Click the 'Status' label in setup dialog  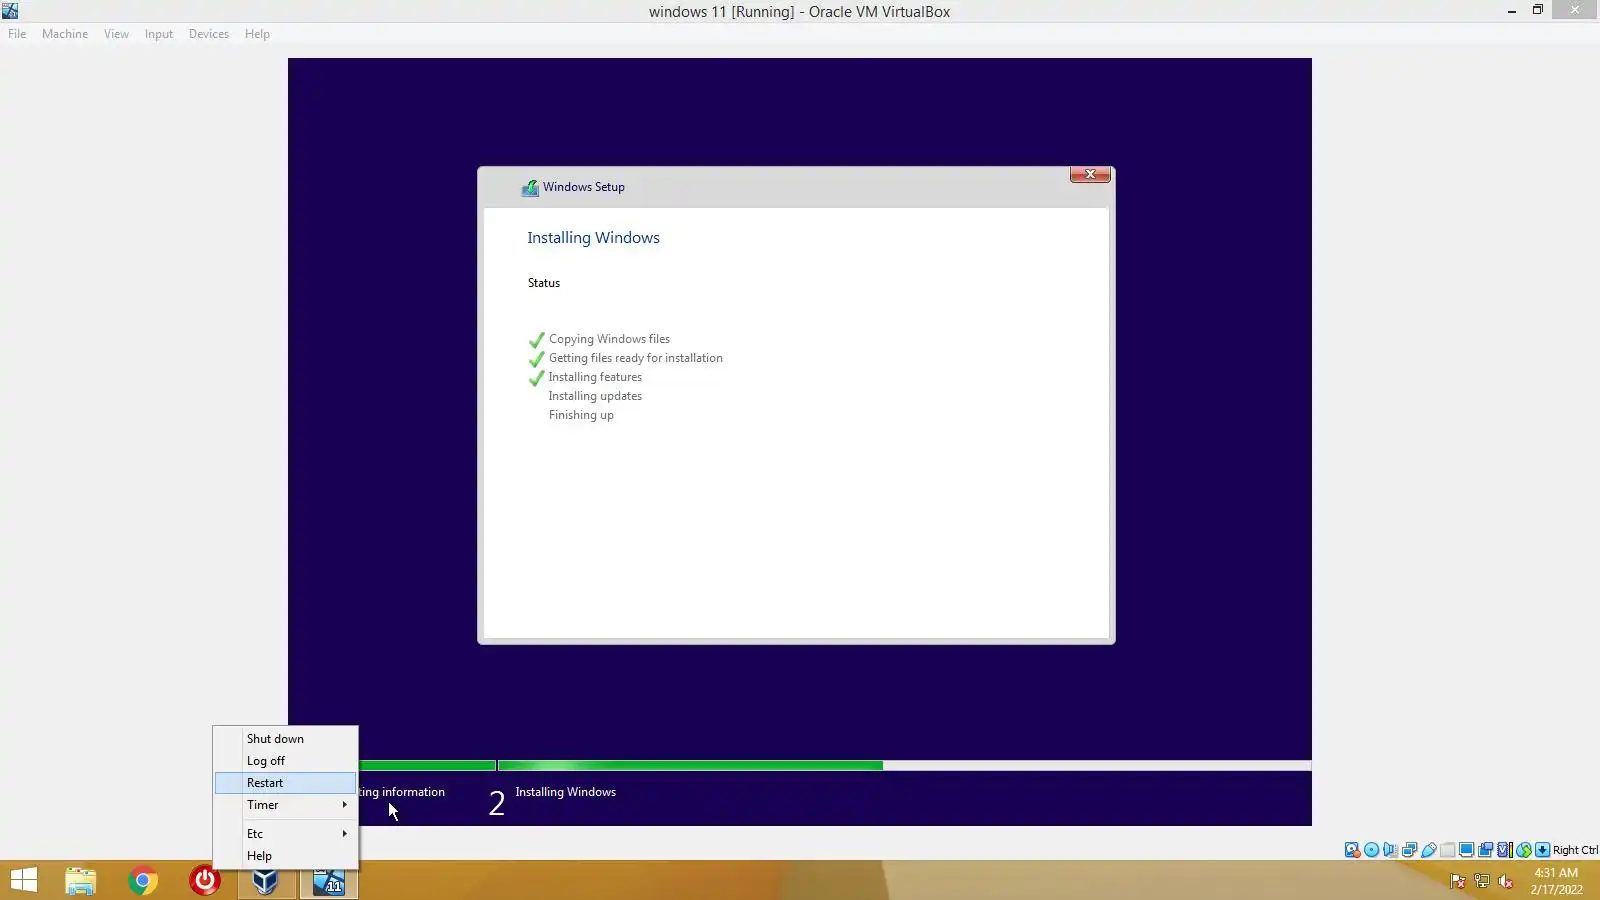pyautogui.click(x=544, y=283)
